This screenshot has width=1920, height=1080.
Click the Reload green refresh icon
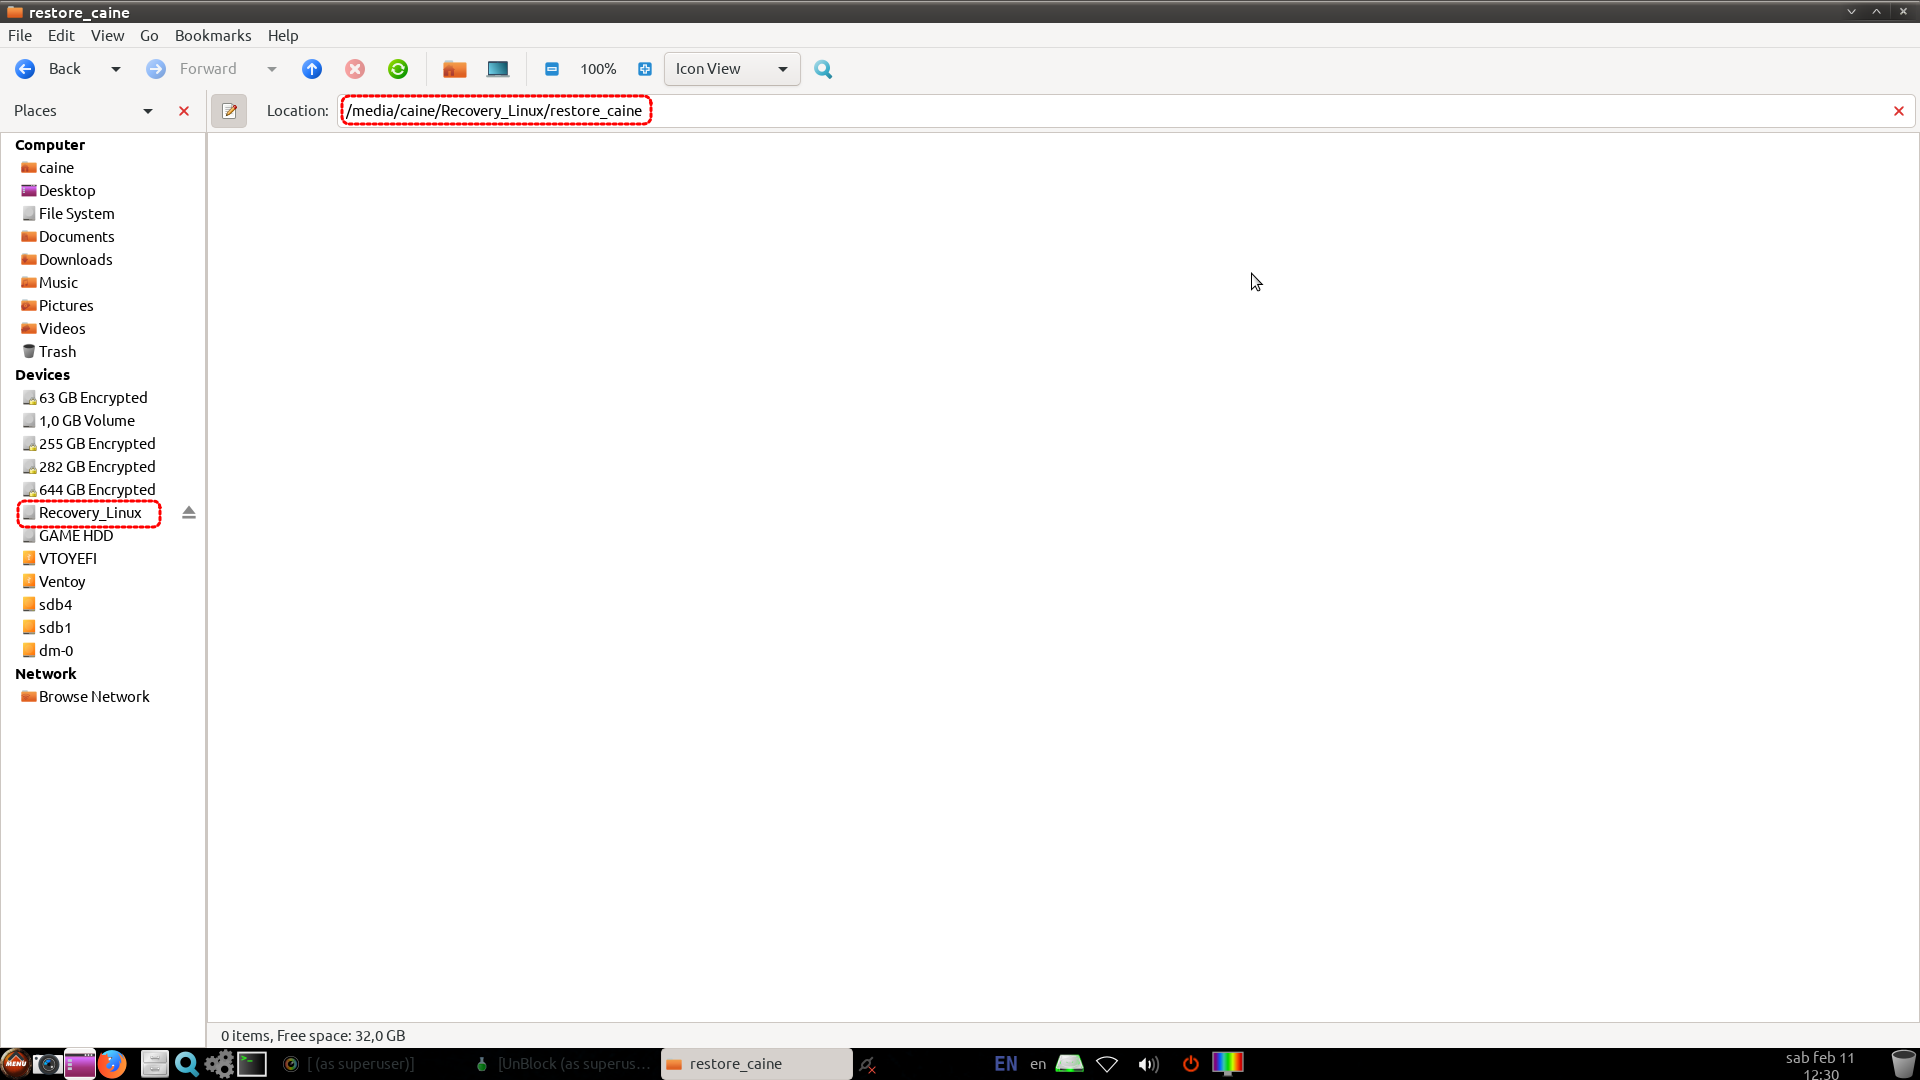pos(398,69)
